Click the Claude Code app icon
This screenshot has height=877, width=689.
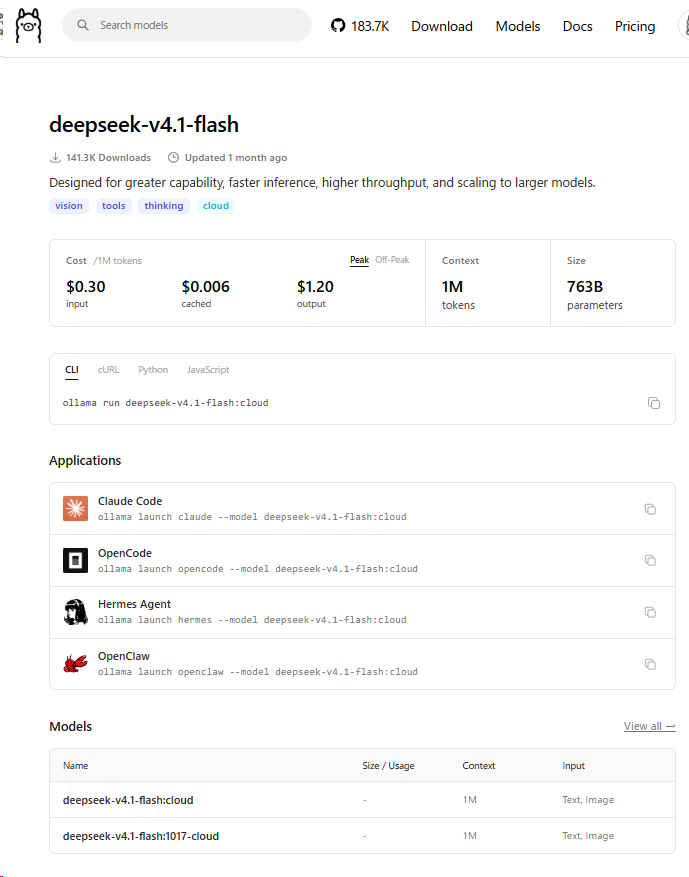point(75,508)
